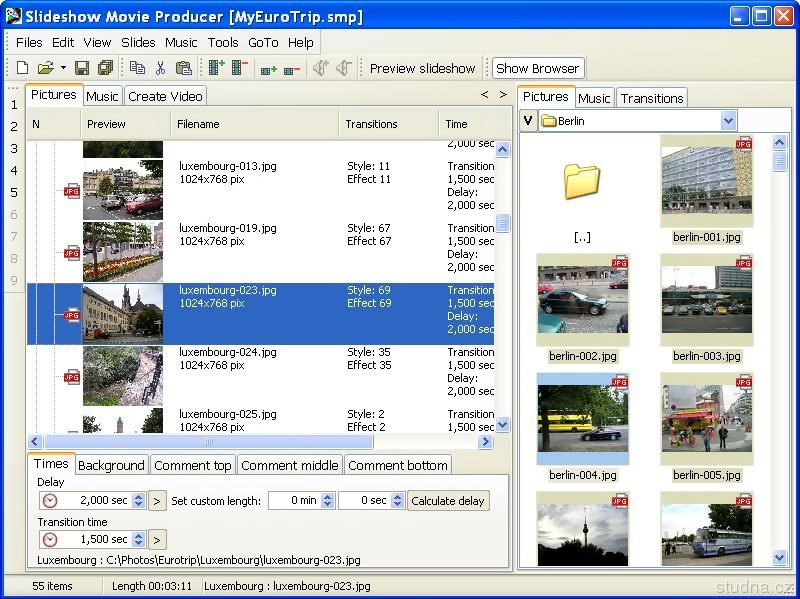Open the Slides menu
This screenshot has width=800, height=599.
[138, 42]
